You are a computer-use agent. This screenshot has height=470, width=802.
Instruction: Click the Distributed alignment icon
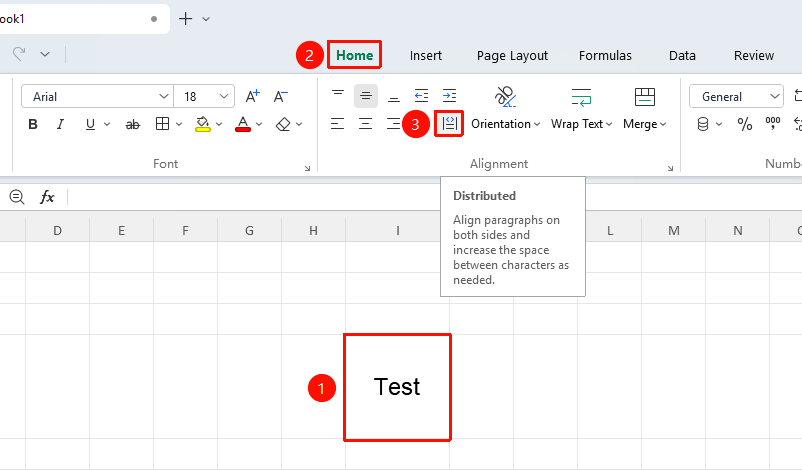tap(450, 123)
